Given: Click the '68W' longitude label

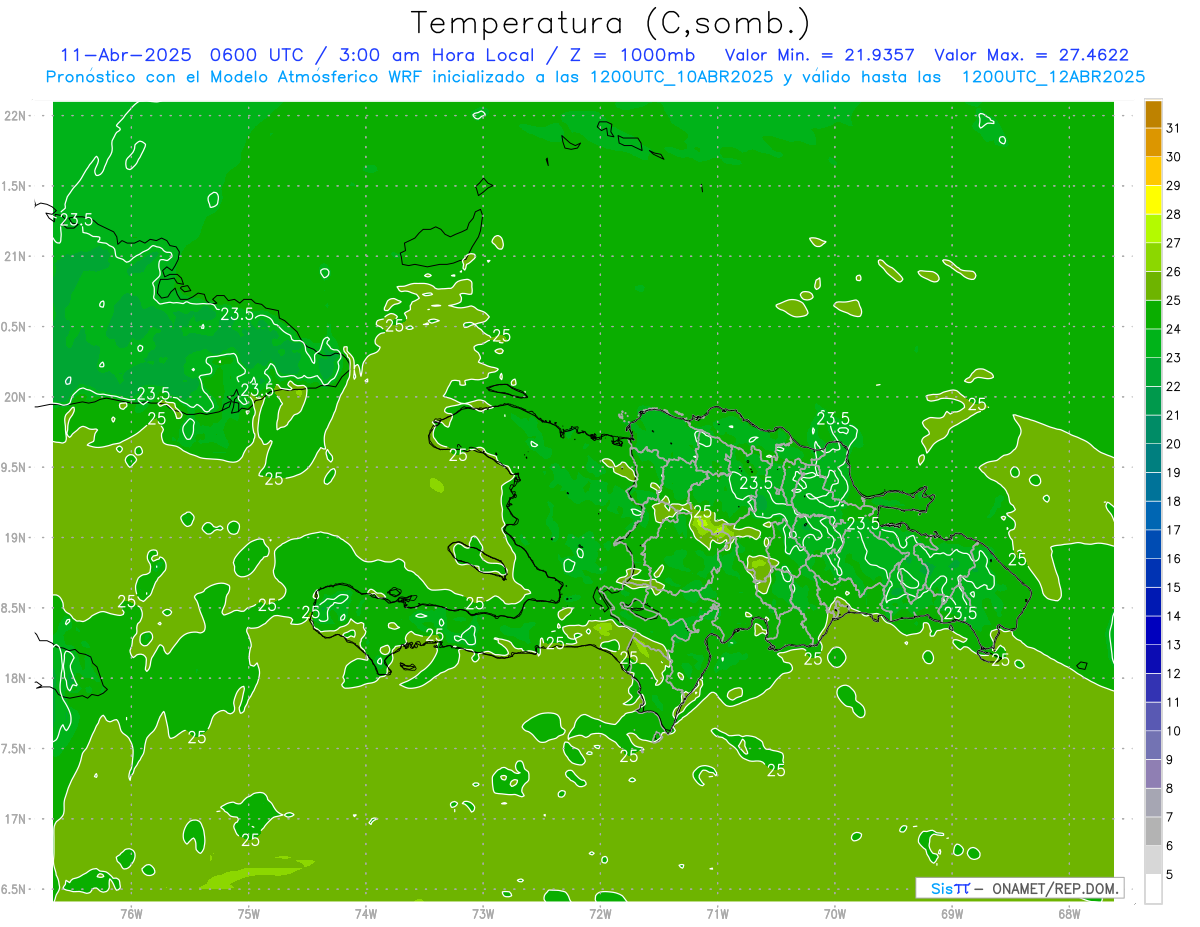Looking at the screenshot, I should tap(1069, 914).
